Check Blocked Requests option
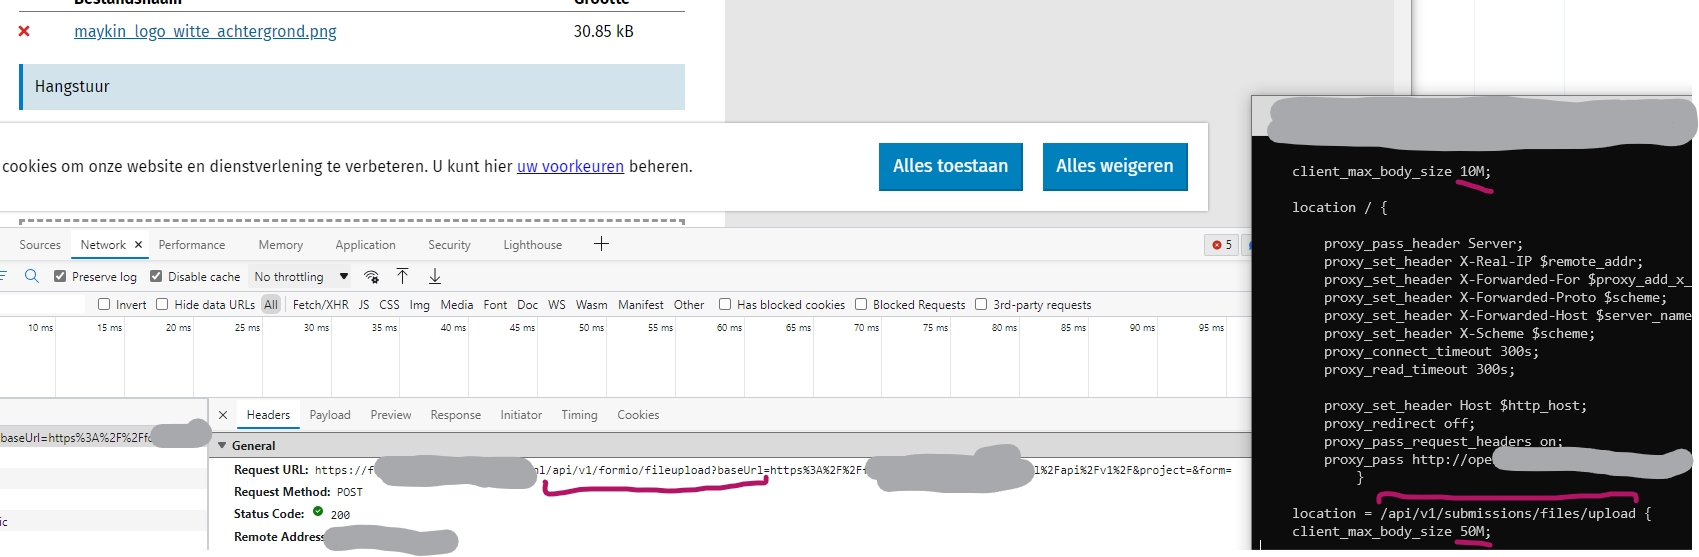This screenshot has width=1699, height=557. click(861, 304)
